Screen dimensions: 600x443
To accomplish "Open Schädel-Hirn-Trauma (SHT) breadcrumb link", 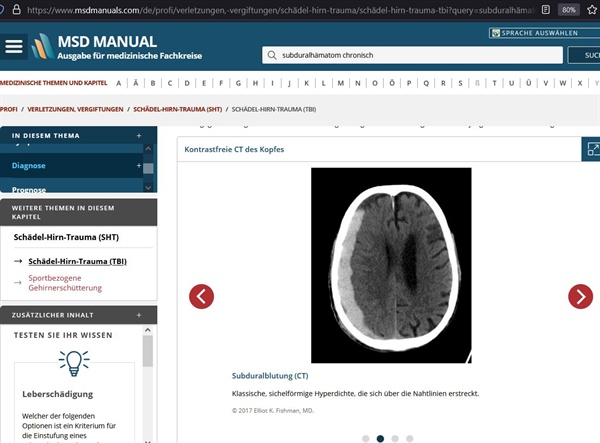I will point(178,109).
